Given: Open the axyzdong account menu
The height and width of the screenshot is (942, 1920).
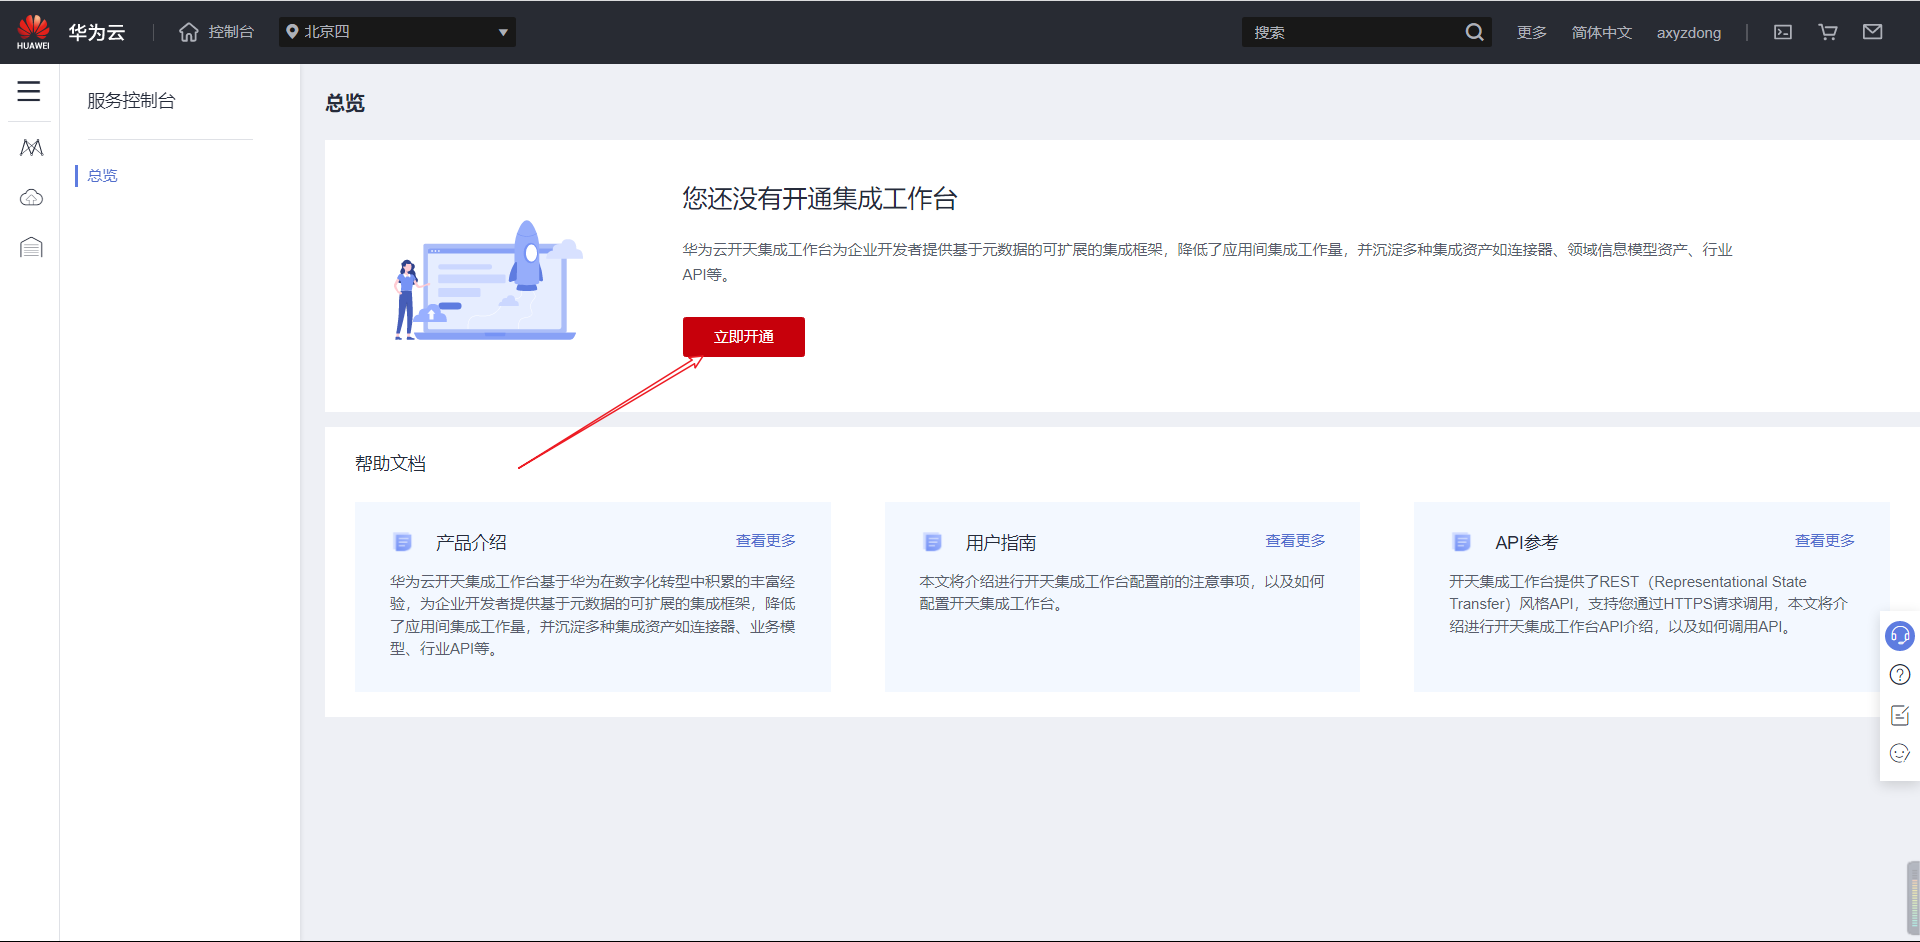Looking at the screenshot, I should coord(1689,32).
